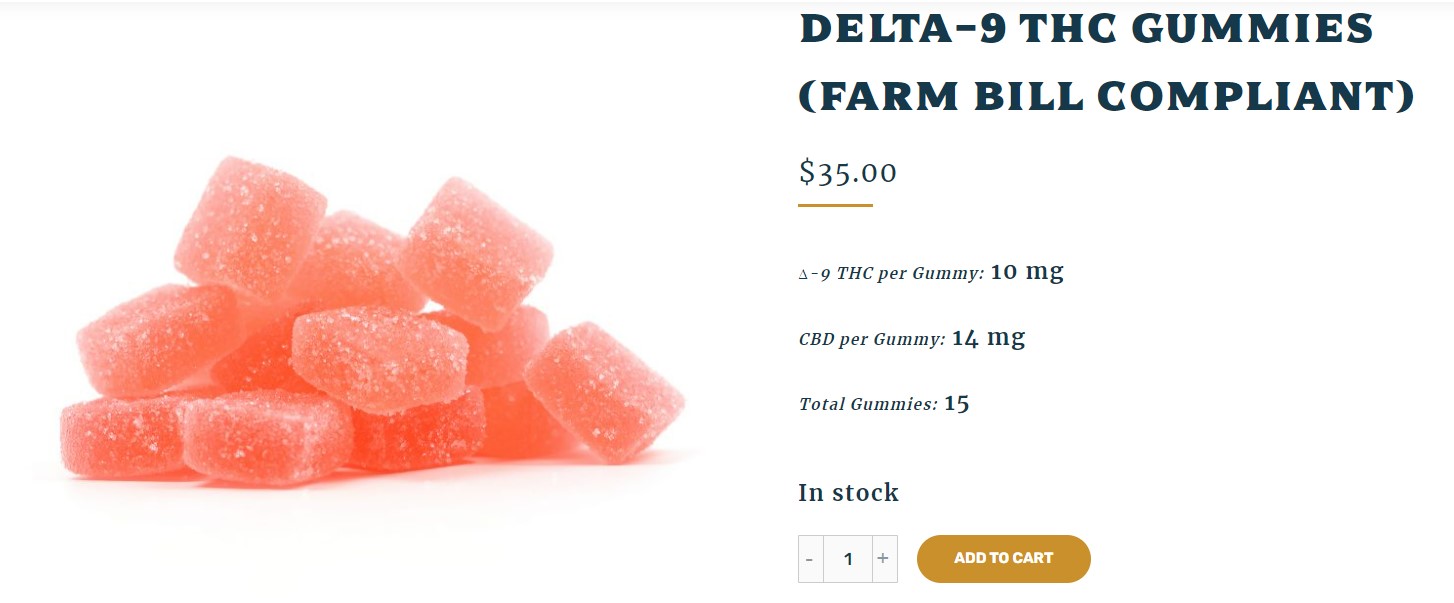Click the Δ-9 THC per Gummy label

[x=891, y=273]
